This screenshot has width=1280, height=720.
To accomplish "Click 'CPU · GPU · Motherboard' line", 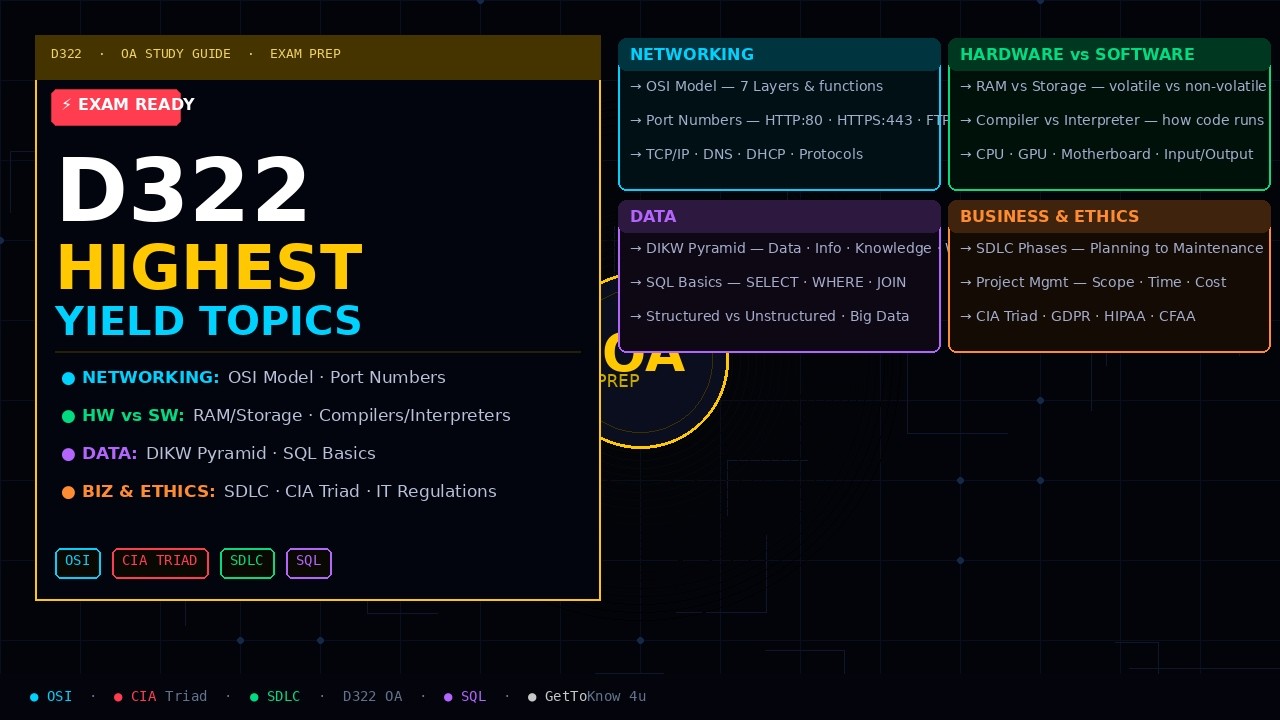I will click(1106, 154).
